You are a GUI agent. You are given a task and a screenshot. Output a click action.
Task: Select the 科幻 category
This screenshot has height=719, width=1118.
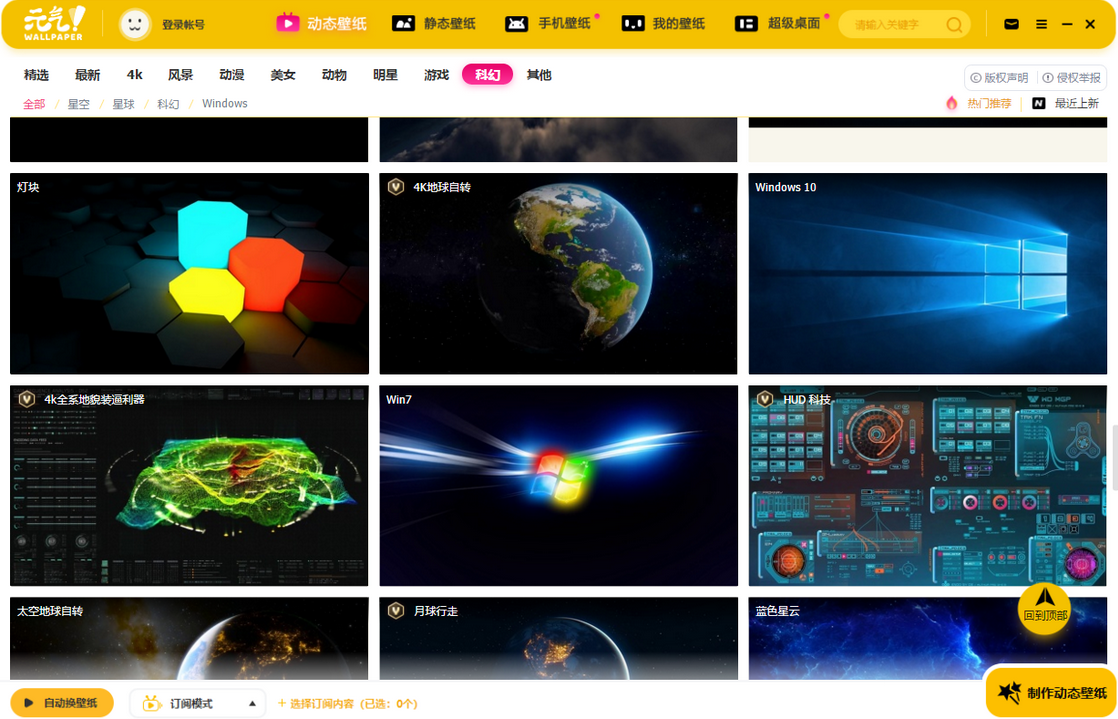tap(488, 75)
